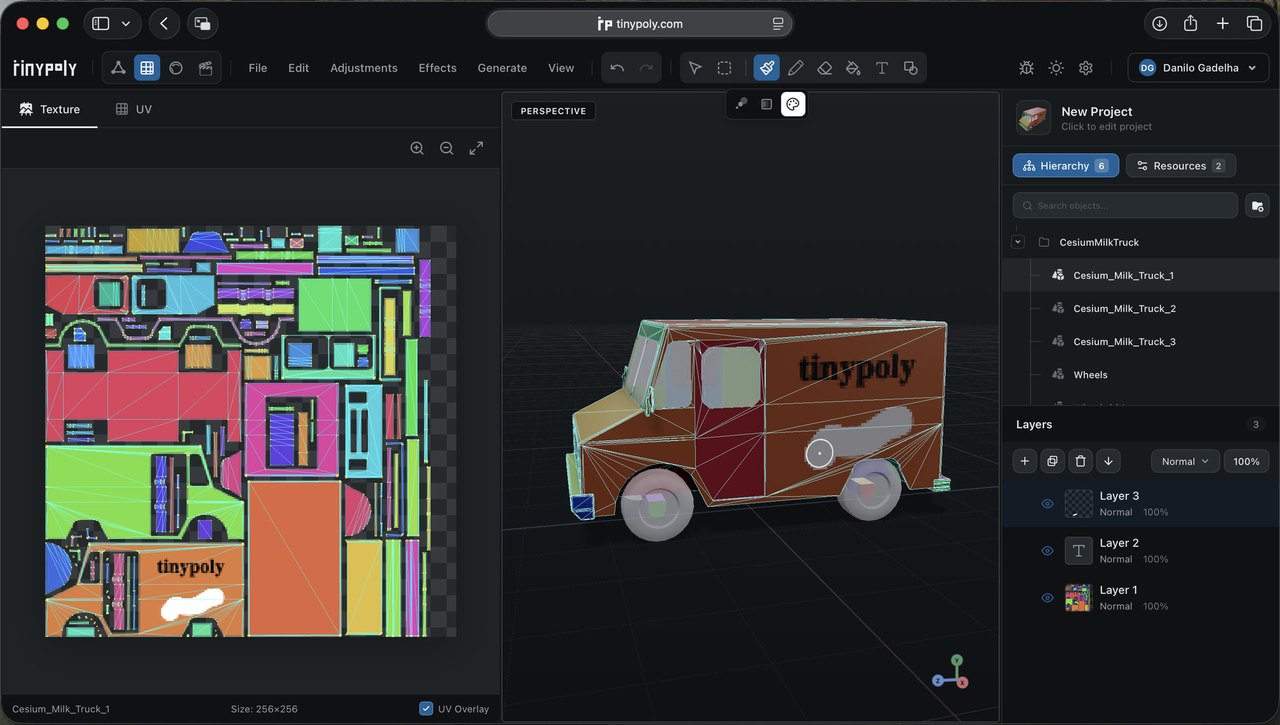Select the mesh vertex mode icon
This screenshot has width=1280, height=725.
118,68
